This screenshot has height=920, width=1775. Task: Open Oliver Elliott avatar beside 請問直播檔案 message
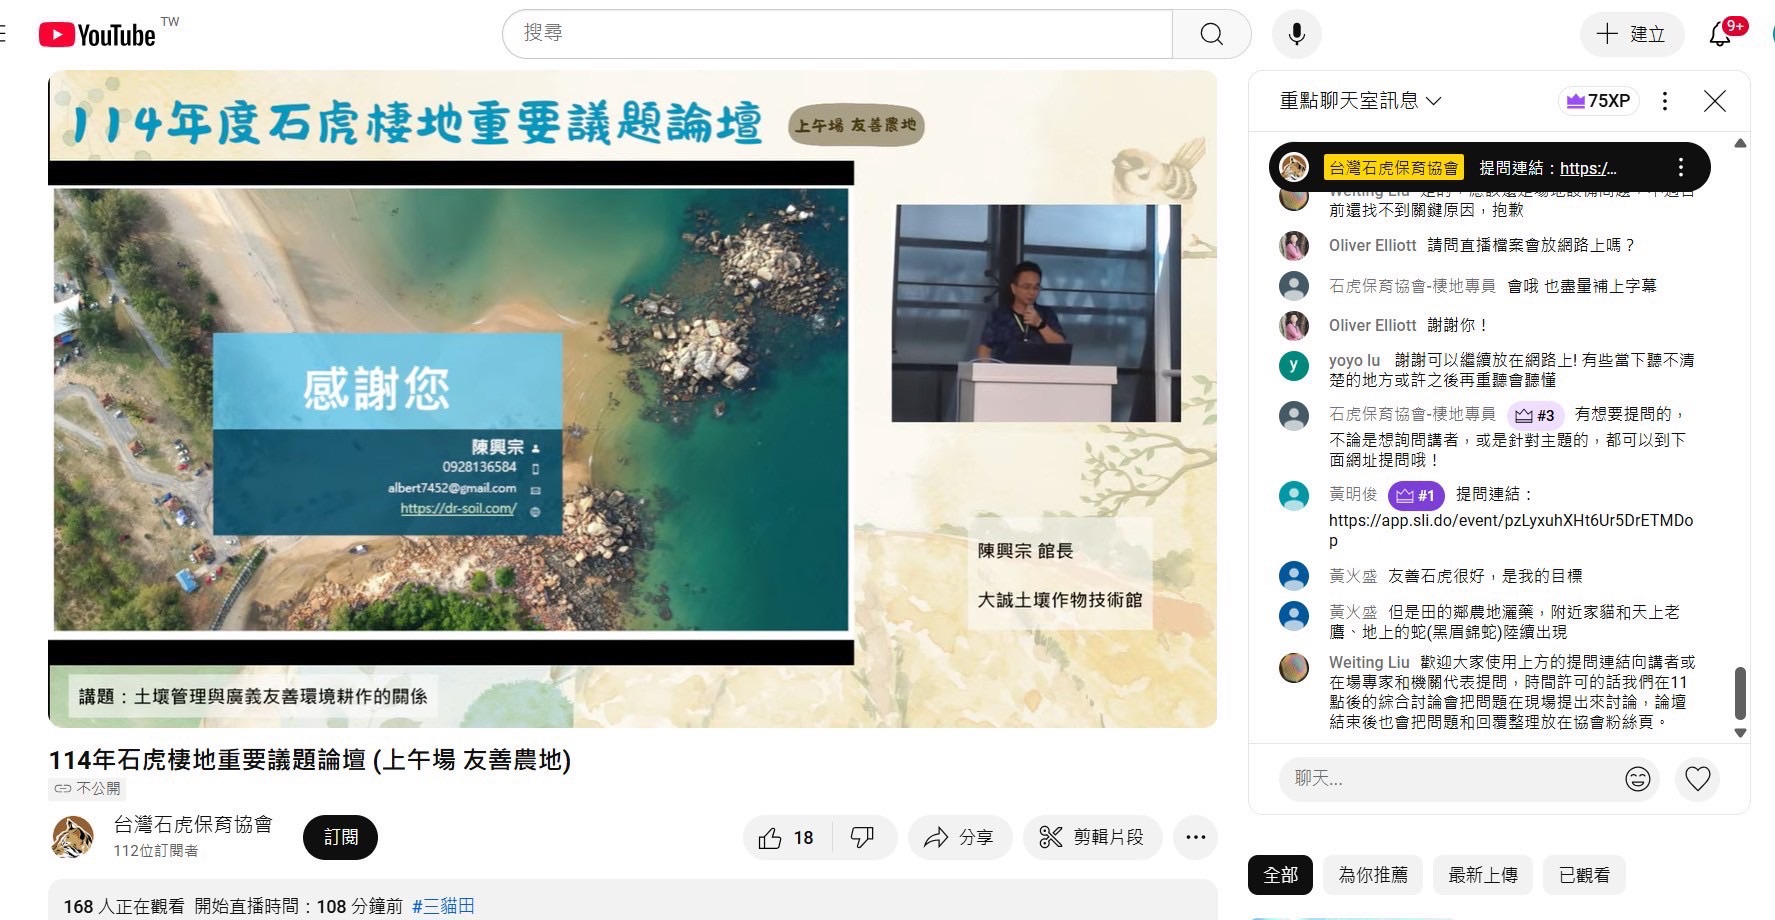point(1294,245)
